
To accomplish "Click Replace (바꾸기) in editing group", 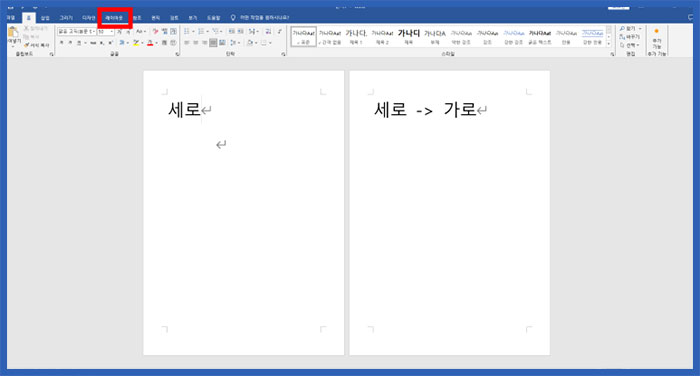I will (629, 37).
